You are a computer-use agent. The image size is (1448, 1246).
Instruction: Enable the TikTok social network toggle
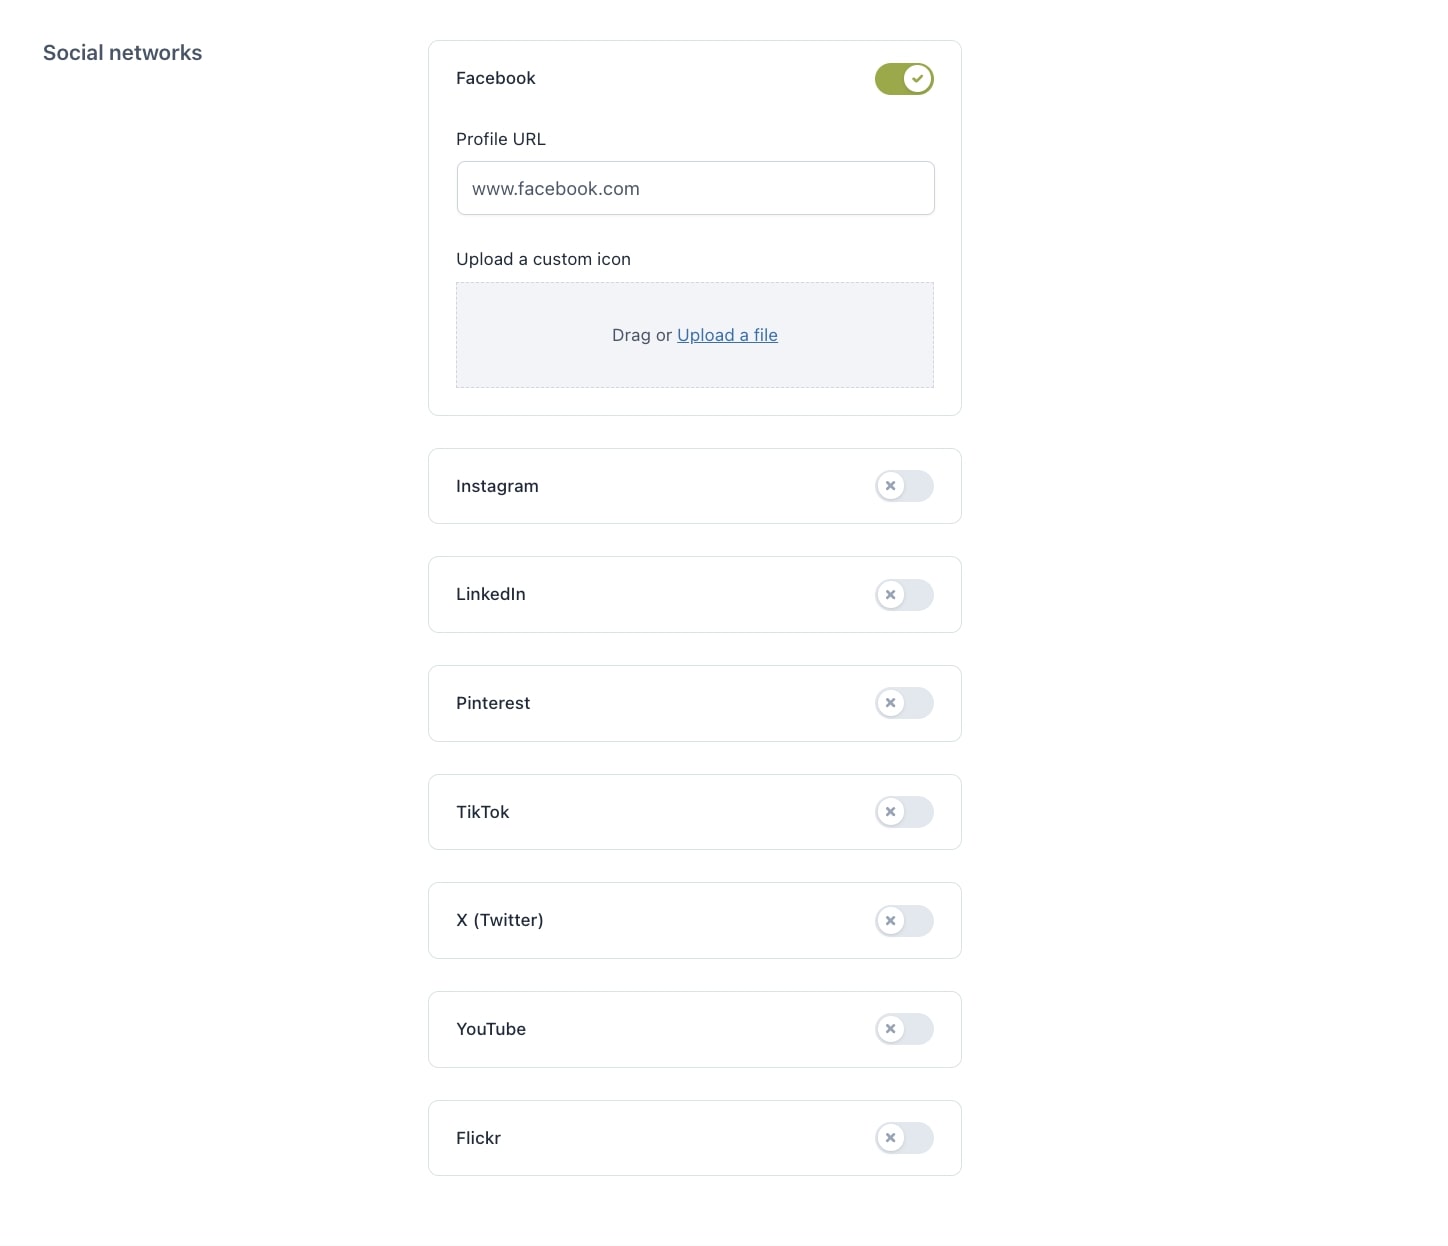tap(904, 812)
